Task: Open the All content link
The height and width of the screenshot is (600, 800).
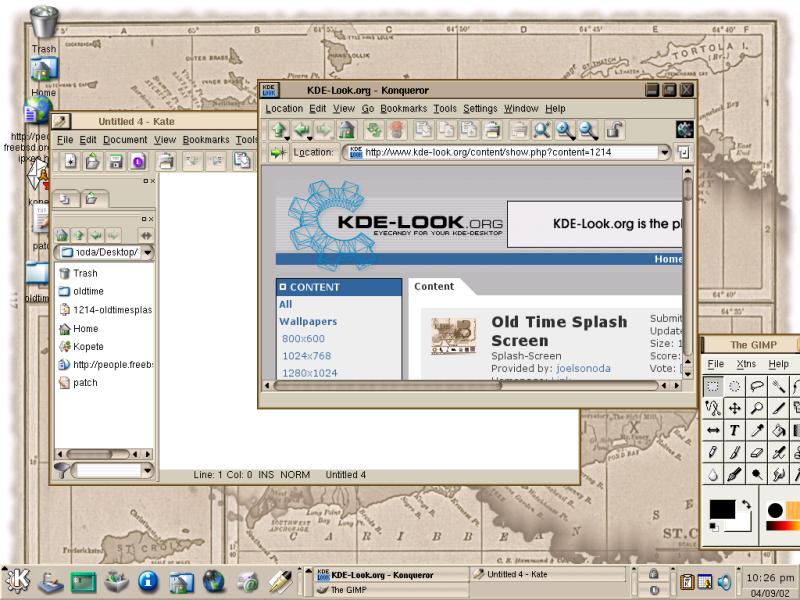Action: point(285,304)
